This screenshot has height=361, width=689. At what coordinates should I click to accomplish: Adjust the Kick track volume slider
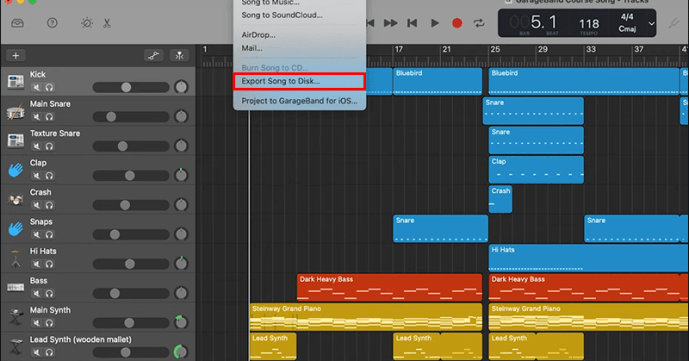click(x=131, y=87)
